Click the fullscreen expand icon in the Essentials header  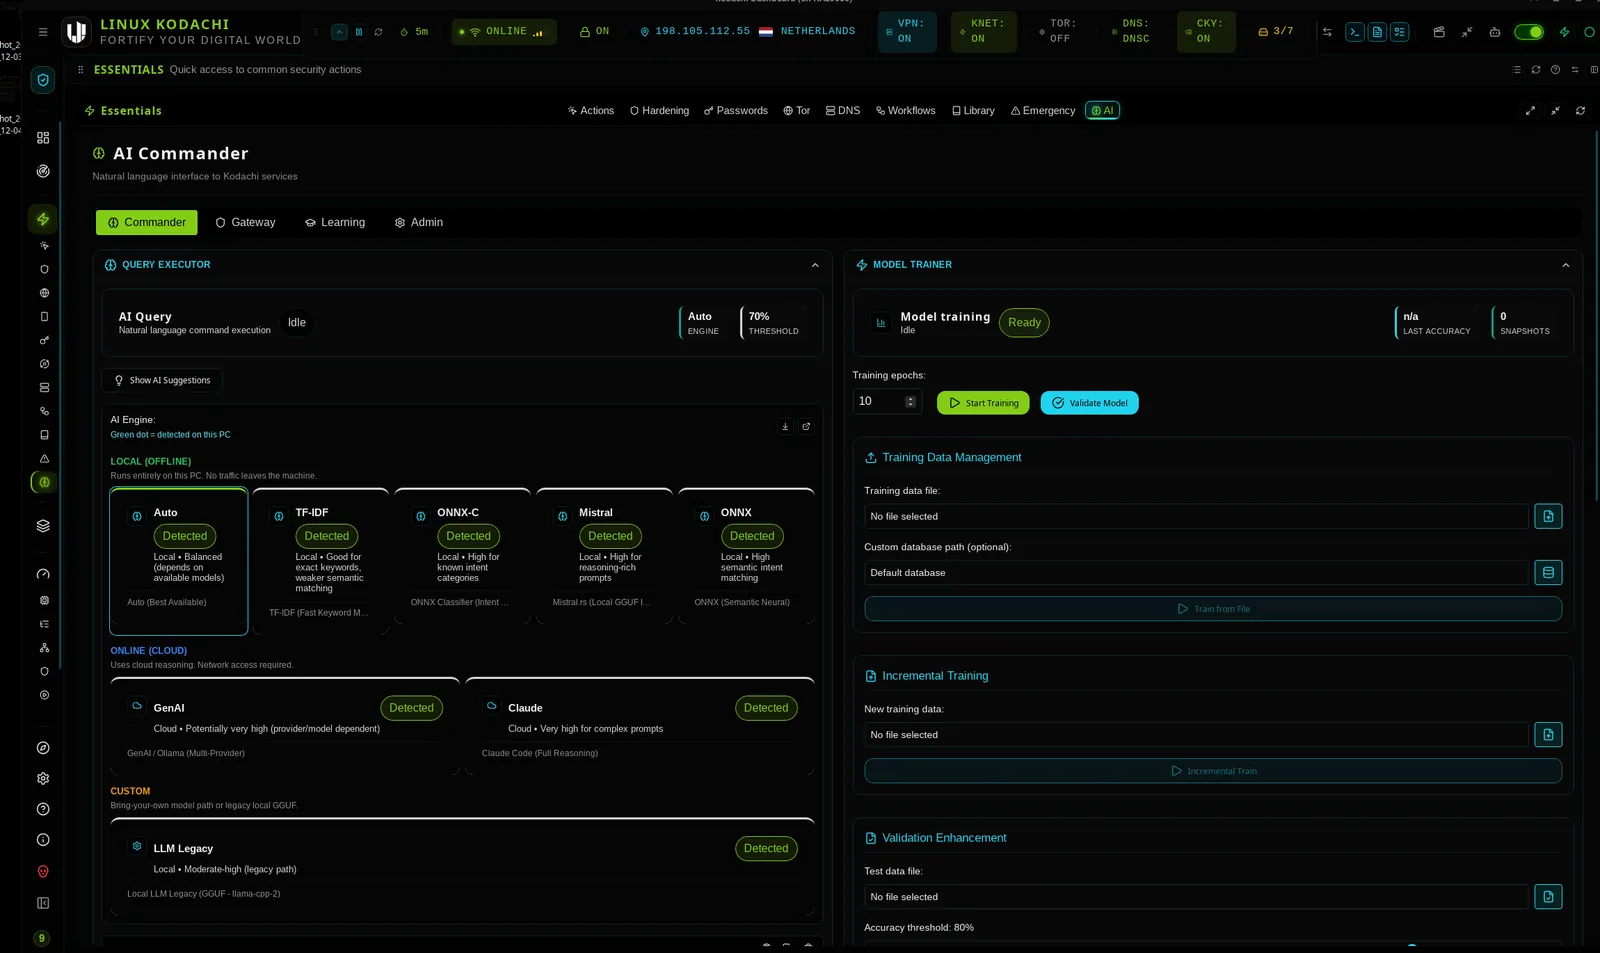click(x=1530, y=111)
